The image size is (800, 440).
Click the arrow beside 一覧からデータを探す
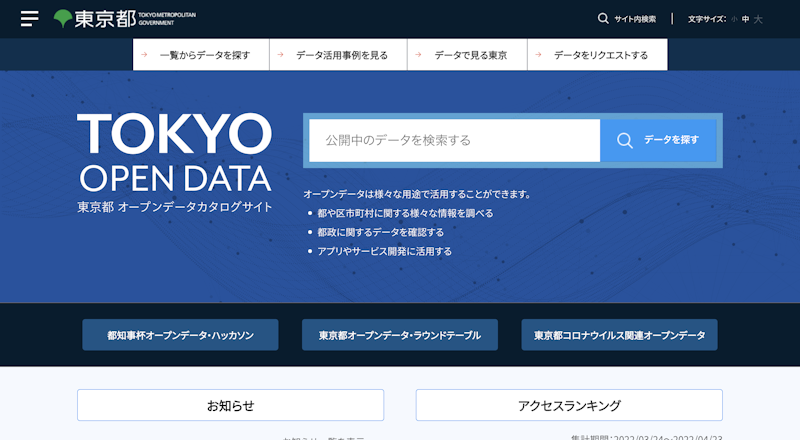tap(145, 55)
